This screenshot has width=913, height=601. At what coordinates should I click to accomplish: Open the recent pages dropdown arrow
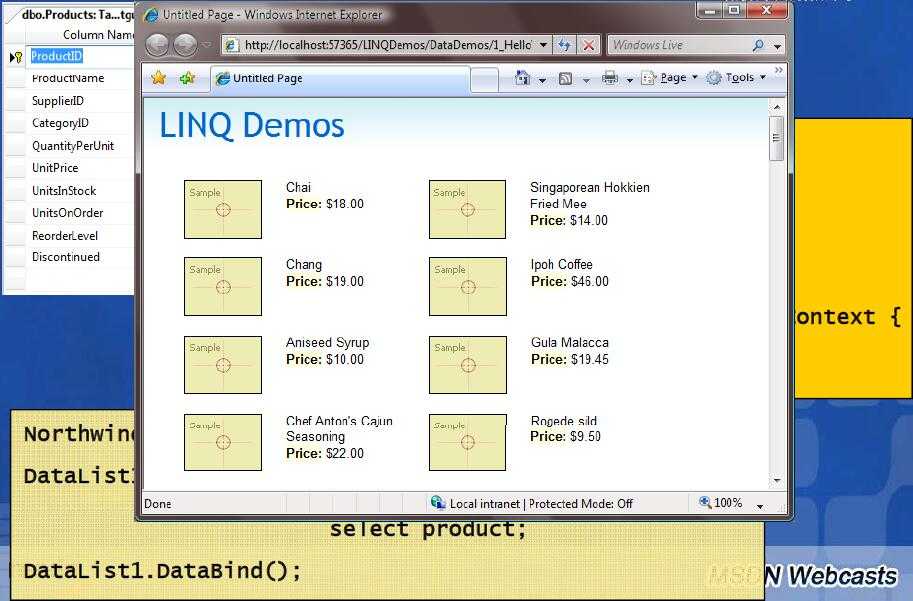click(x=207, y=45)
